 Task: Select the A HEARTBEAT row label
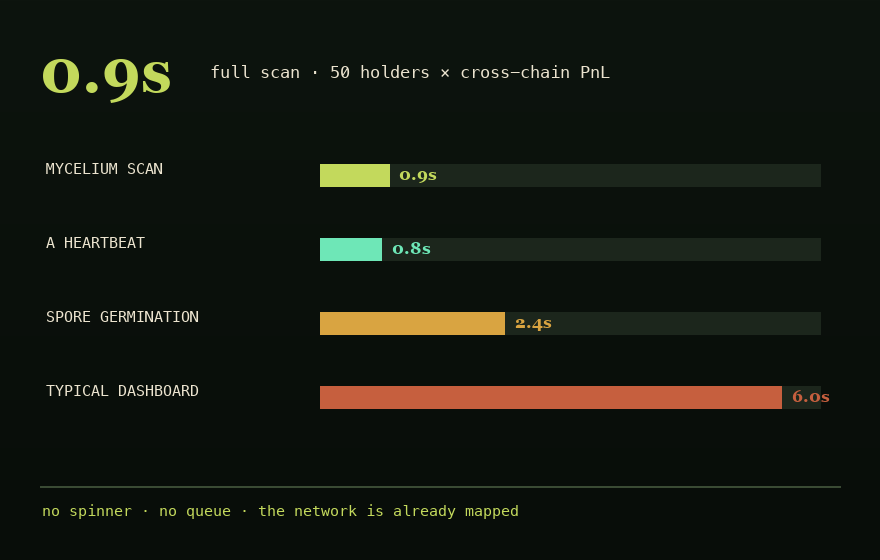coord(95,243)
